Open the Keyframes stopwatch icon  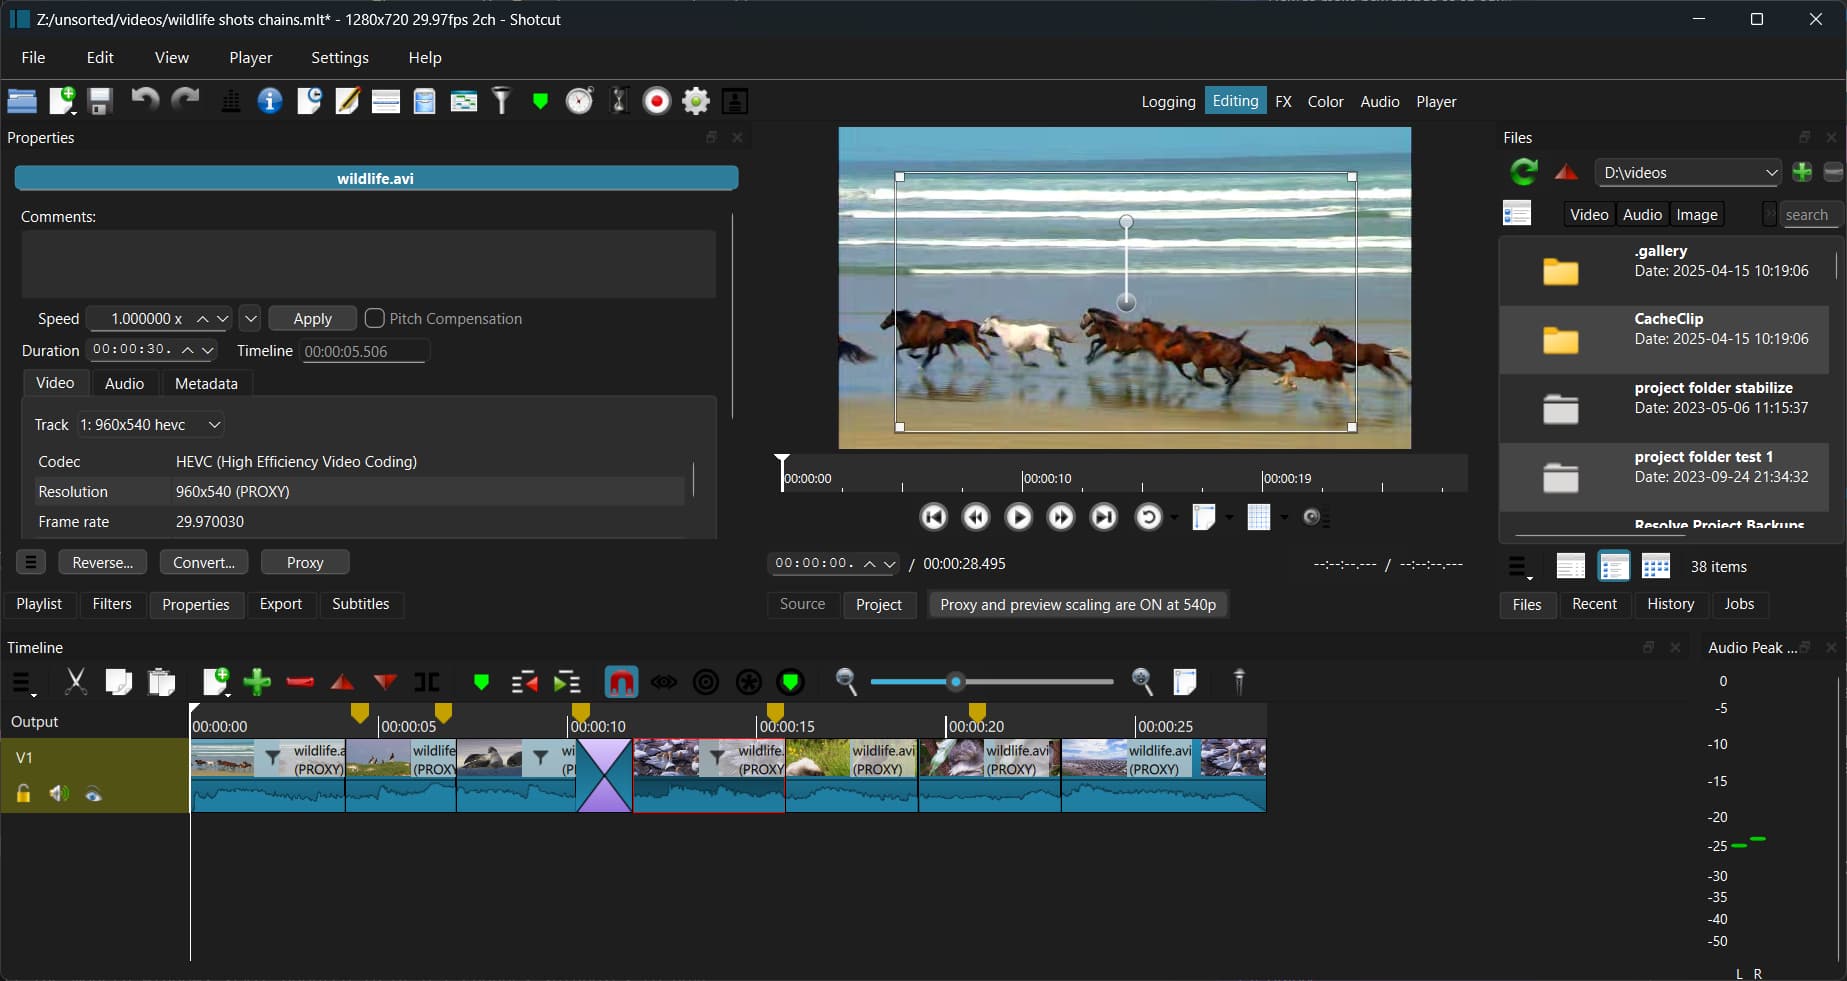580,101
